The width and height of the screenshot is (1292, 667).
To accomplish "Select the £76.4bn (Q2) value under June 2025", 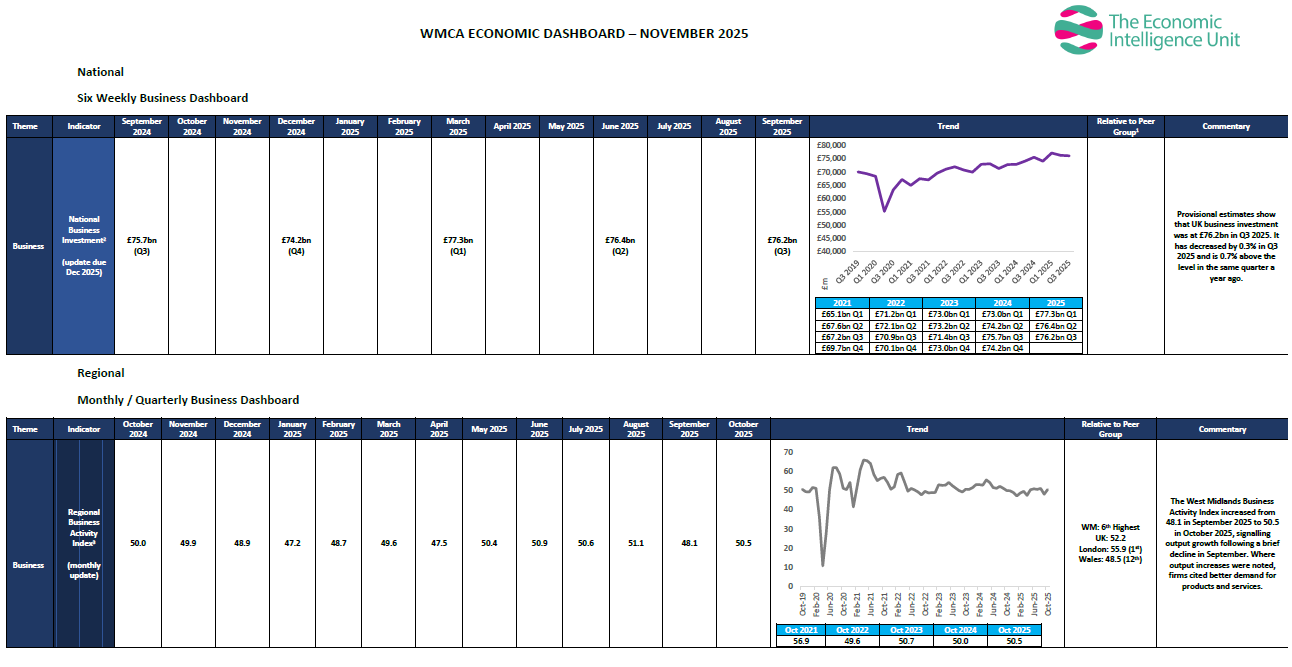I will pyautogui.click(x=620, y=245).
